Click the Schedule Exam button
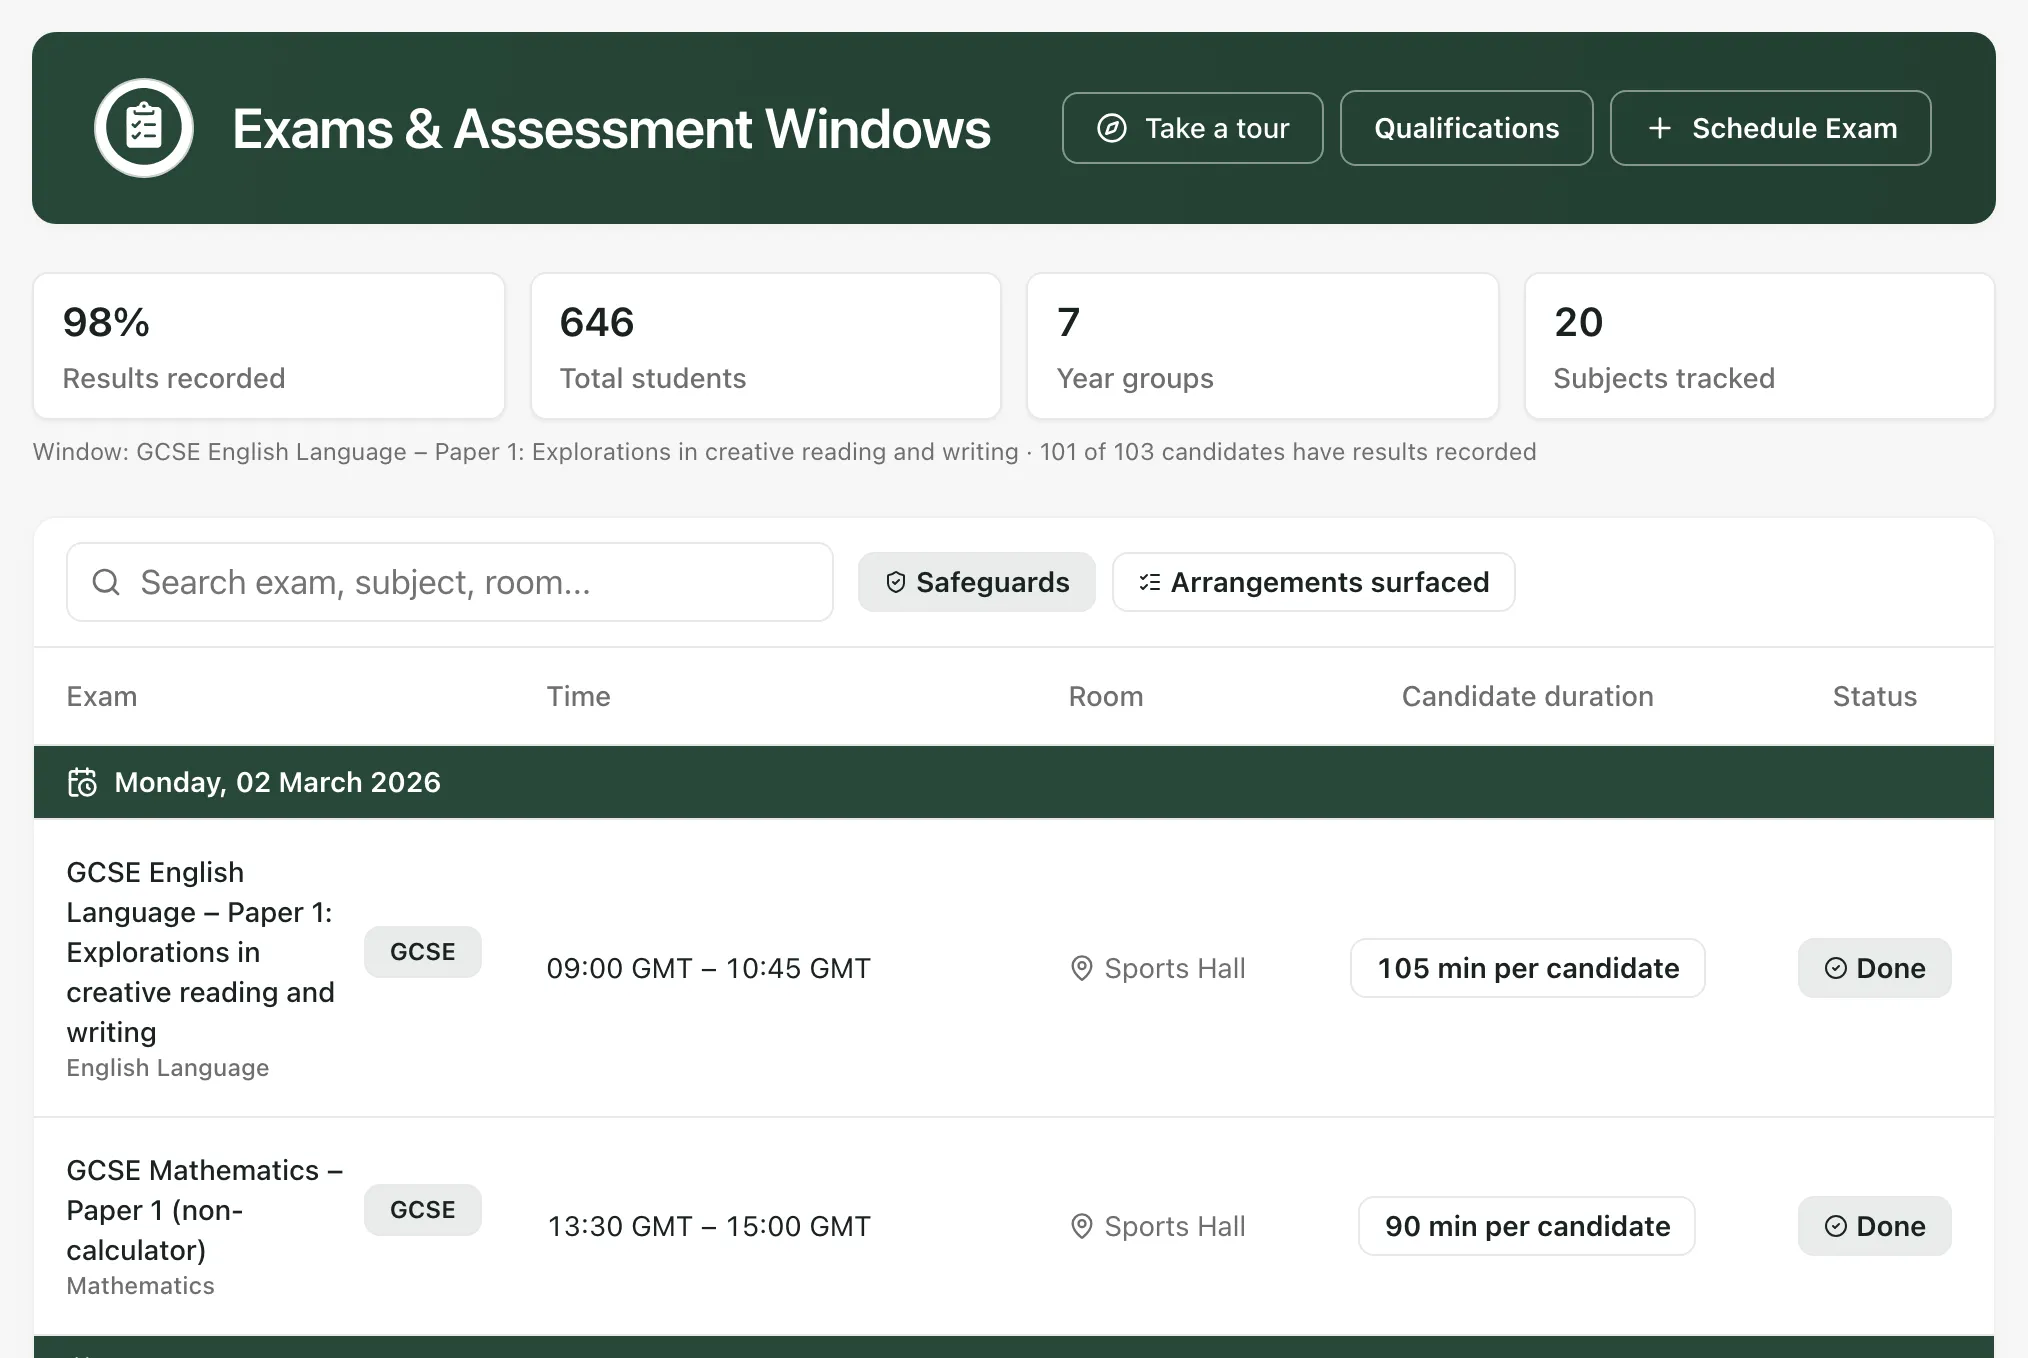 (x=1770, y=128)
